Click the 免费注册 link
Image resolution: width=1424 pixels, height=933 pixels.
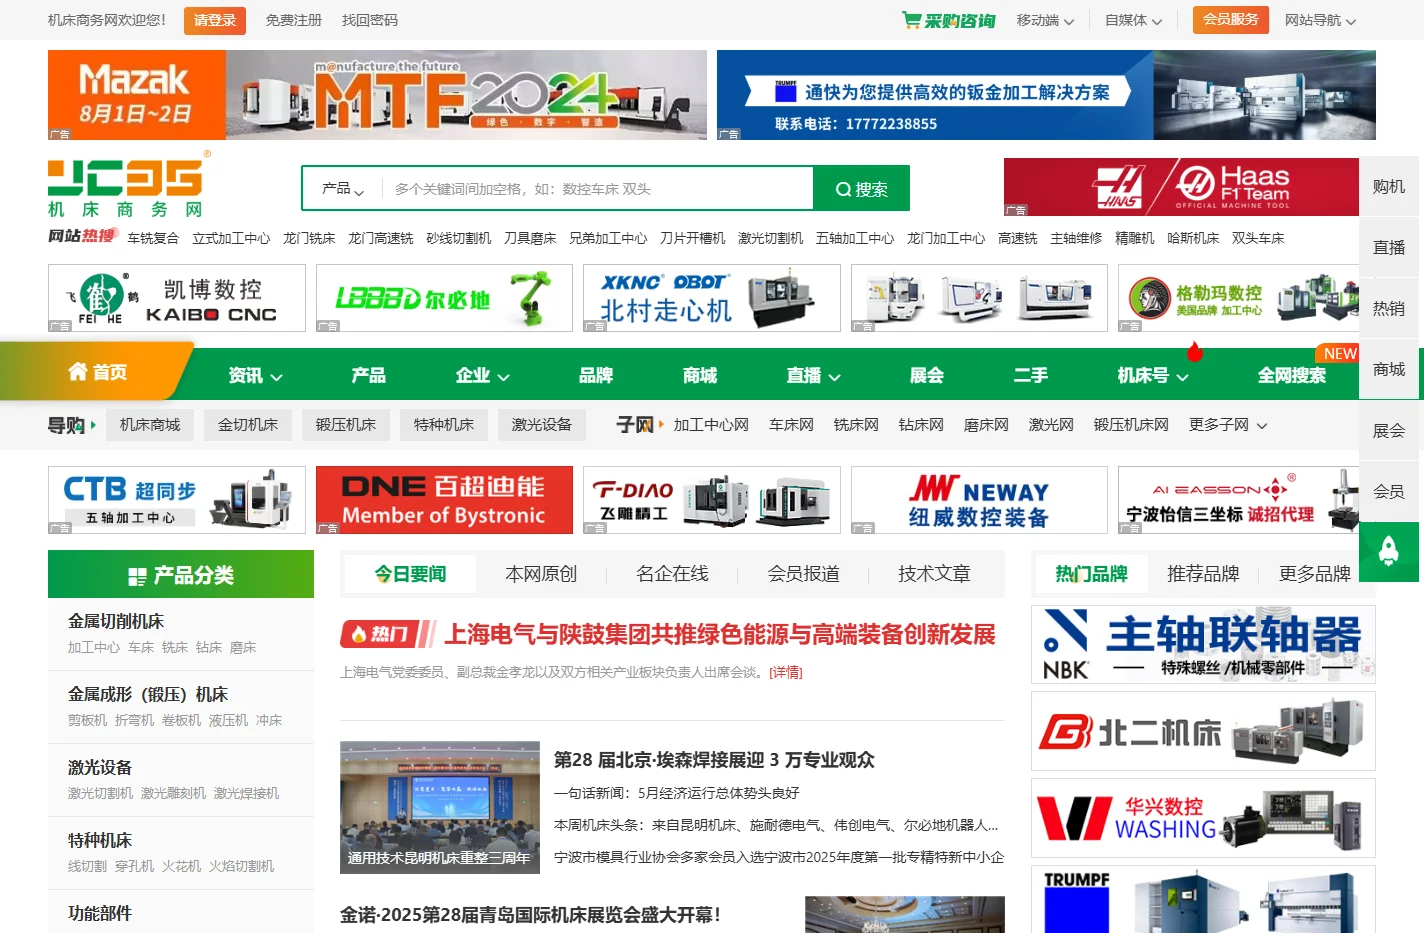coord(293,20)
